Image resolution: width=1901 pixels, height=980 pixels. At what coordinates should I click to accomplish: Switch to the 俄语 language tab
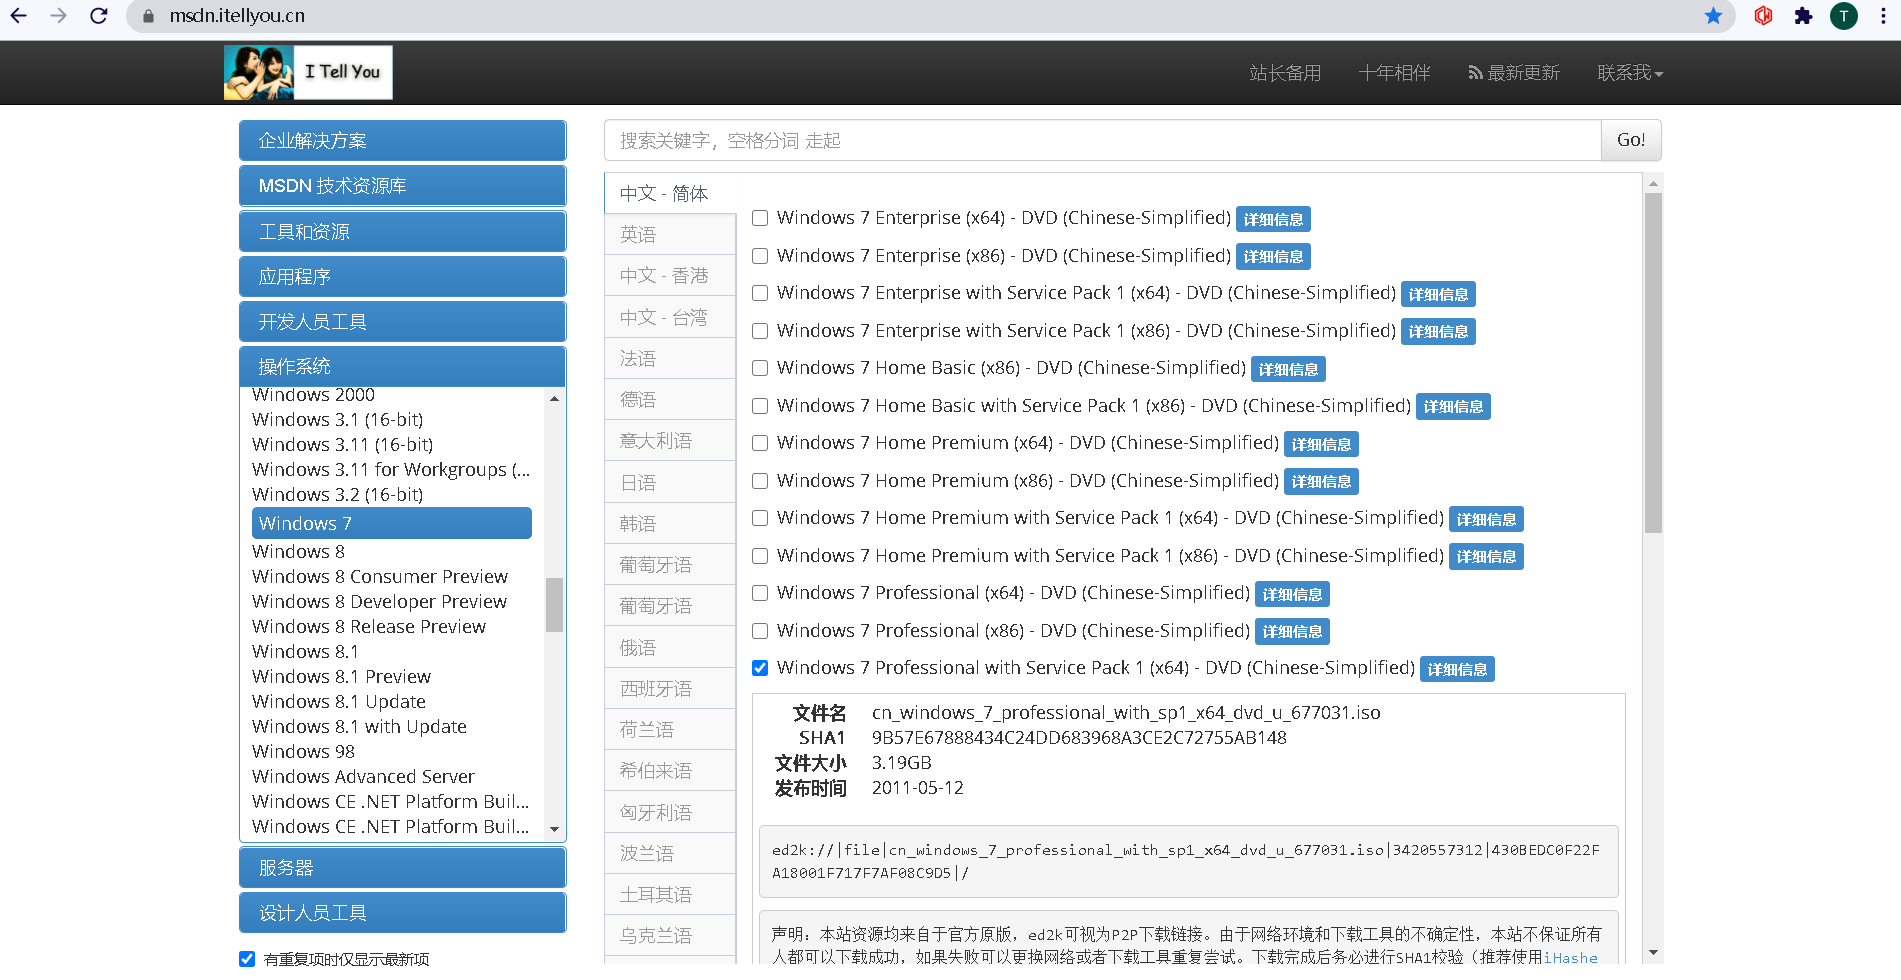(x=669, y=647)
